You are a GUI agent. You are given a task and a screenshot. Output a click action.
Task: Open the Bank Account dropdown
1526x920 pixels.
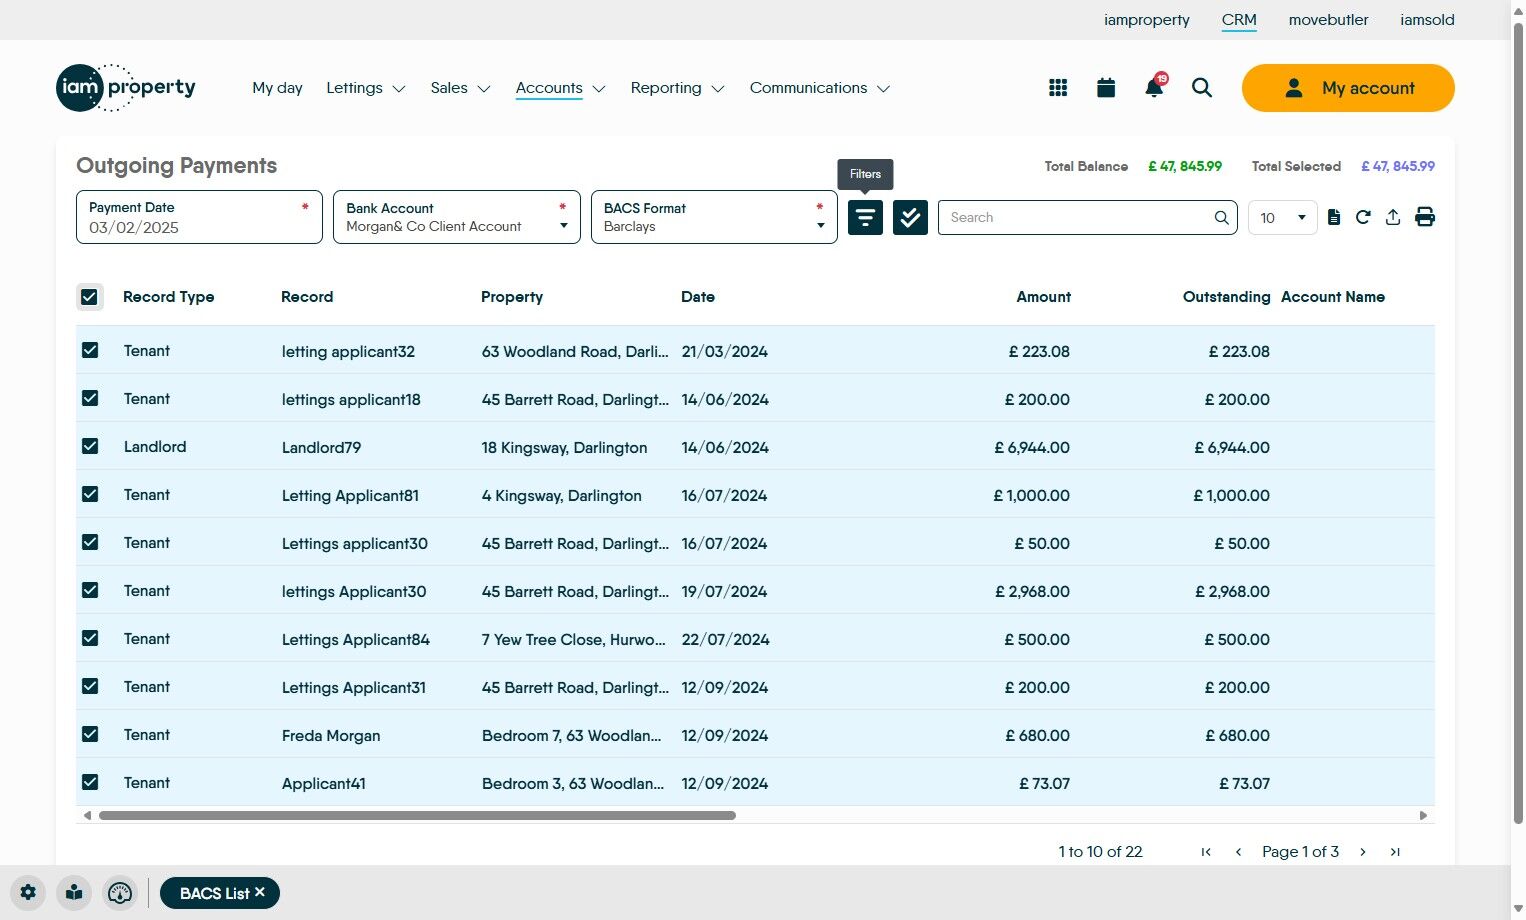tap(456, 217)
